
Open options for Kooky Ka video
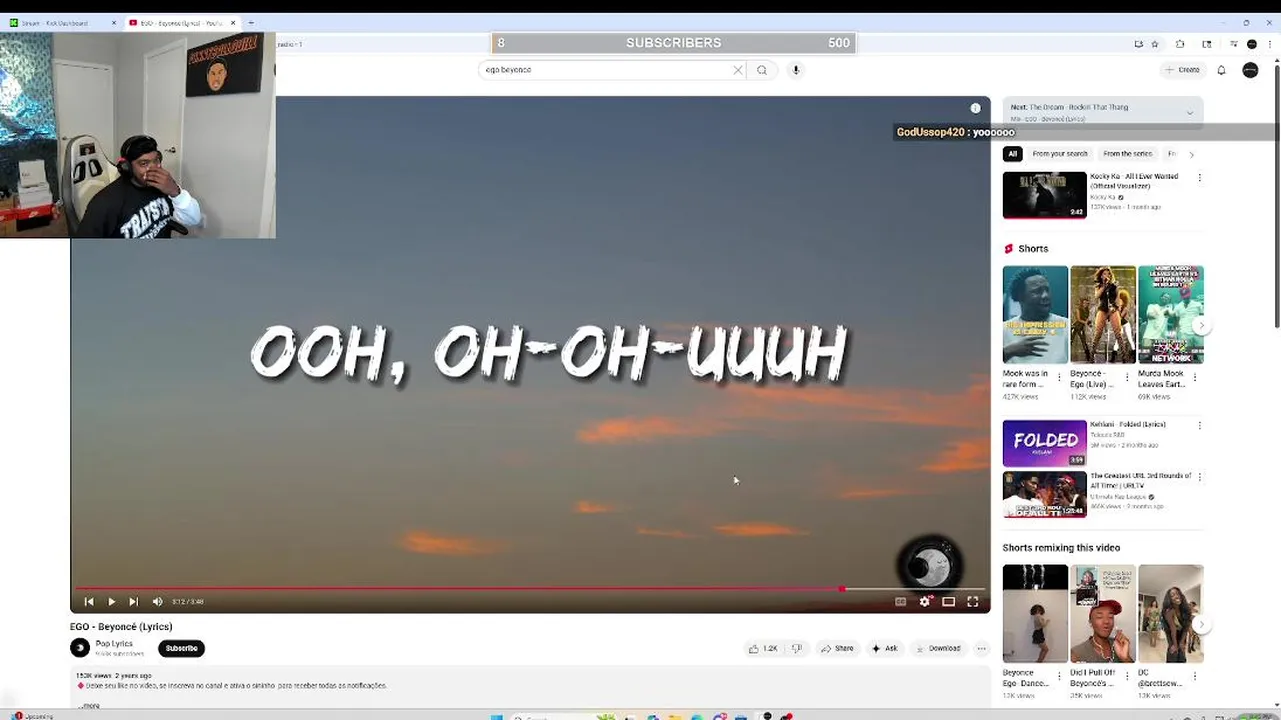click(1199, 178)
